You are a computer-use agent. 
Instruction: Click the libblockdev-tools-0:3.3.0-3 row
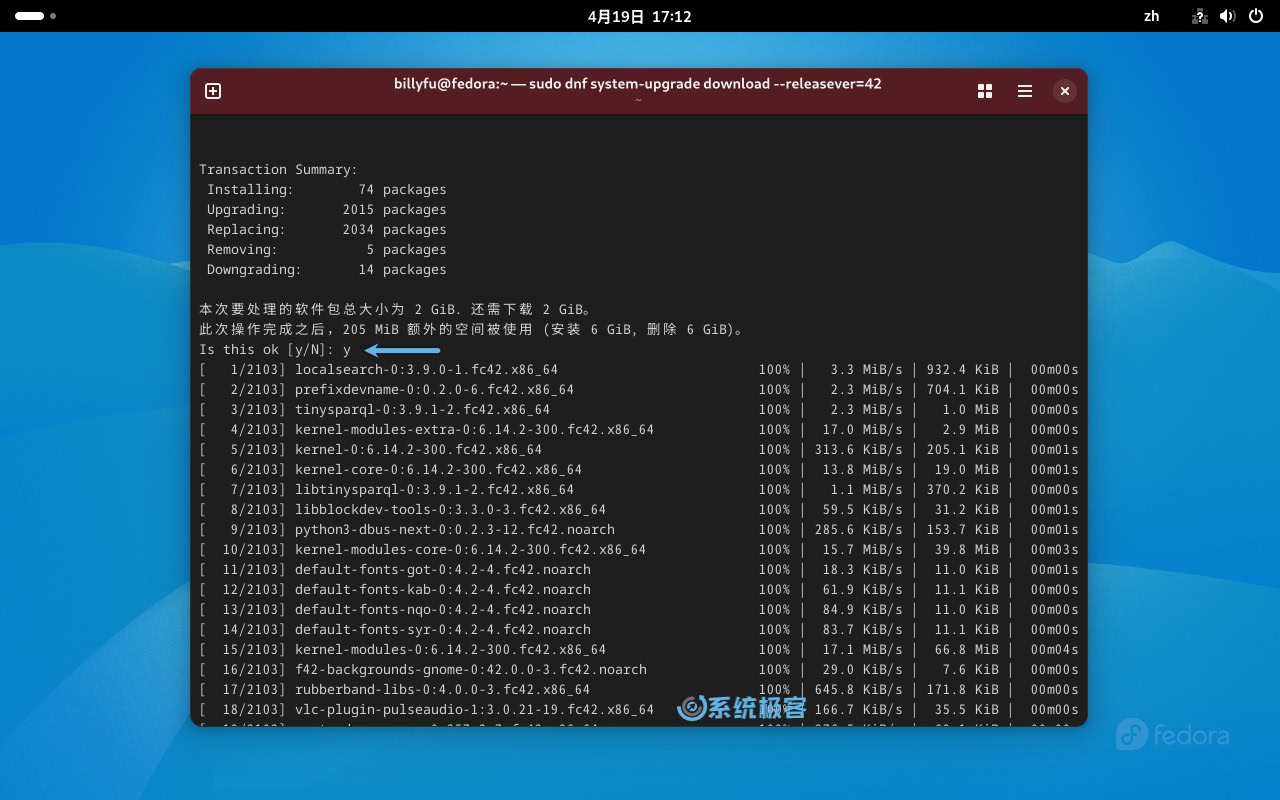[639, 509]
